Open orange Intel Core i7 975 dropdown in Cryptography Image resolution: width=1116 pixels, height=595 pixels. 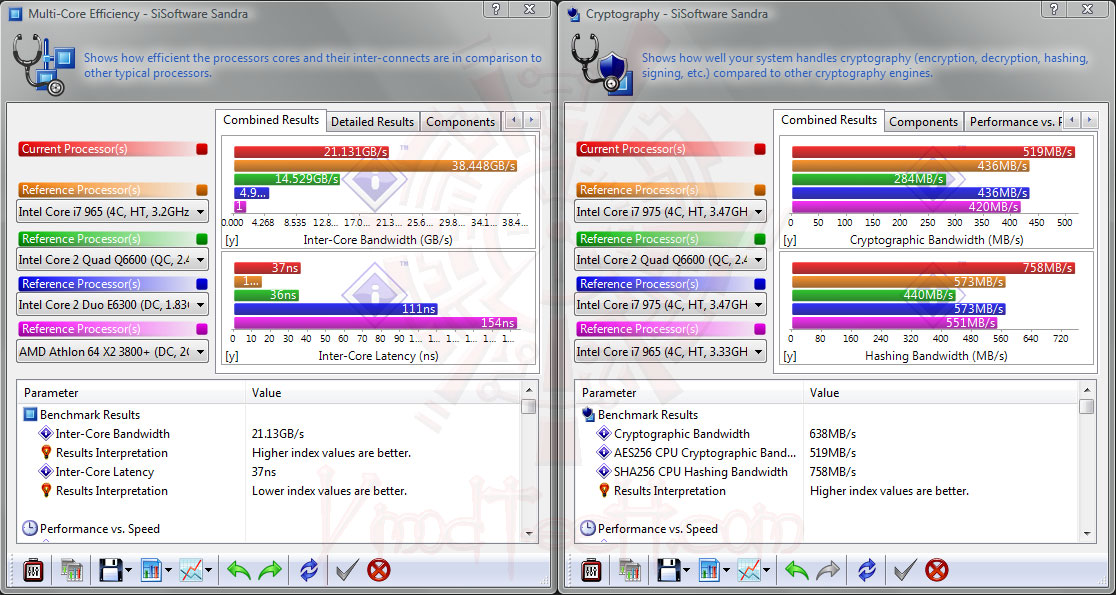(x=670, y=211)
